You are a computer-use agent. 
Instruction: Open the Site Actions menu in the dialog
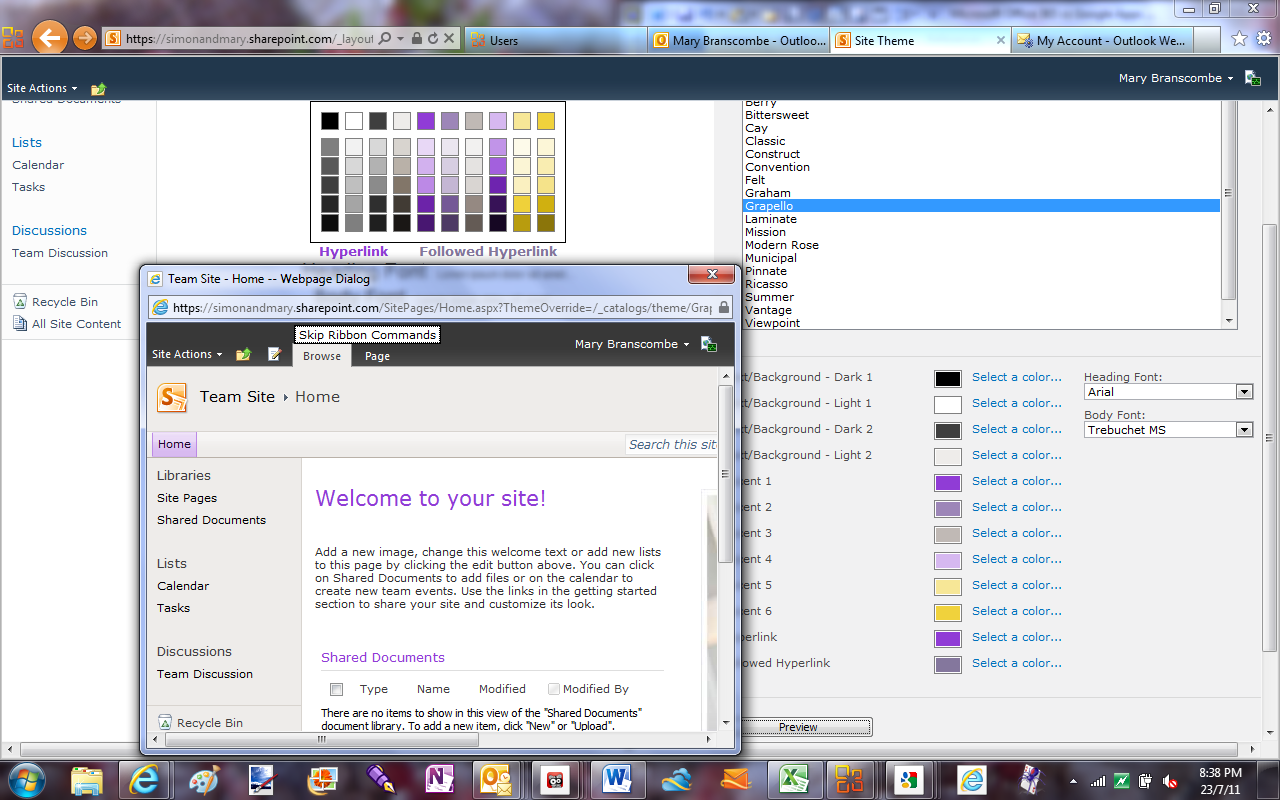coord(187,354)
